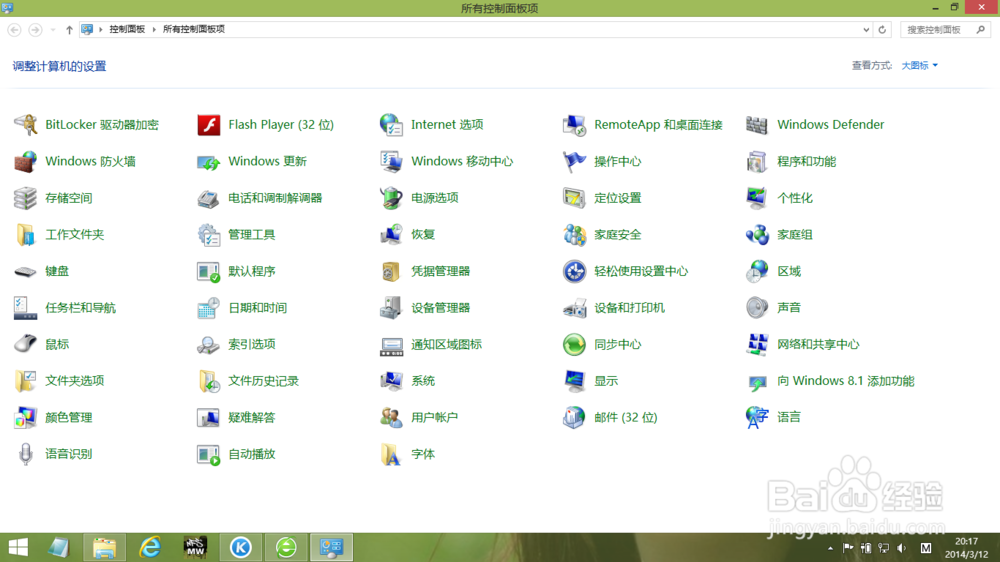The height and width of the screenshot is (562, 1000).
Task: Open the BitLocker 驱动器加密 icon
Action: pos(26,124)
